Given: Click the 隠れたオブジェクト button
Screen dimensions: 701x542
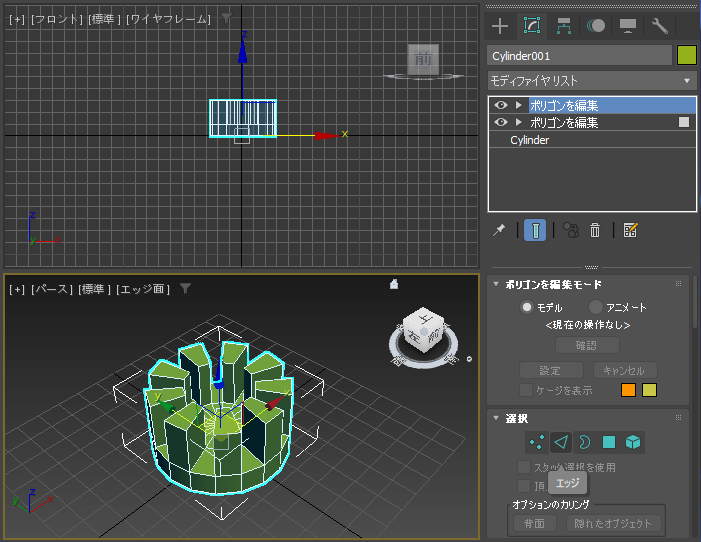Looking at the screenshot, I should pos(613,523).
